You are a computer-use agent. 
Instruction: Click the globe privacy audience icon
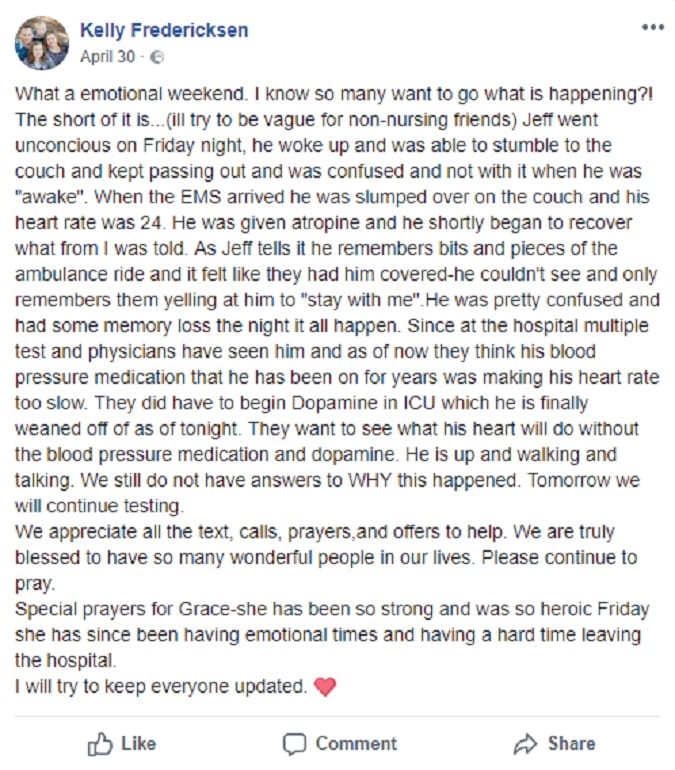[157, 57]
